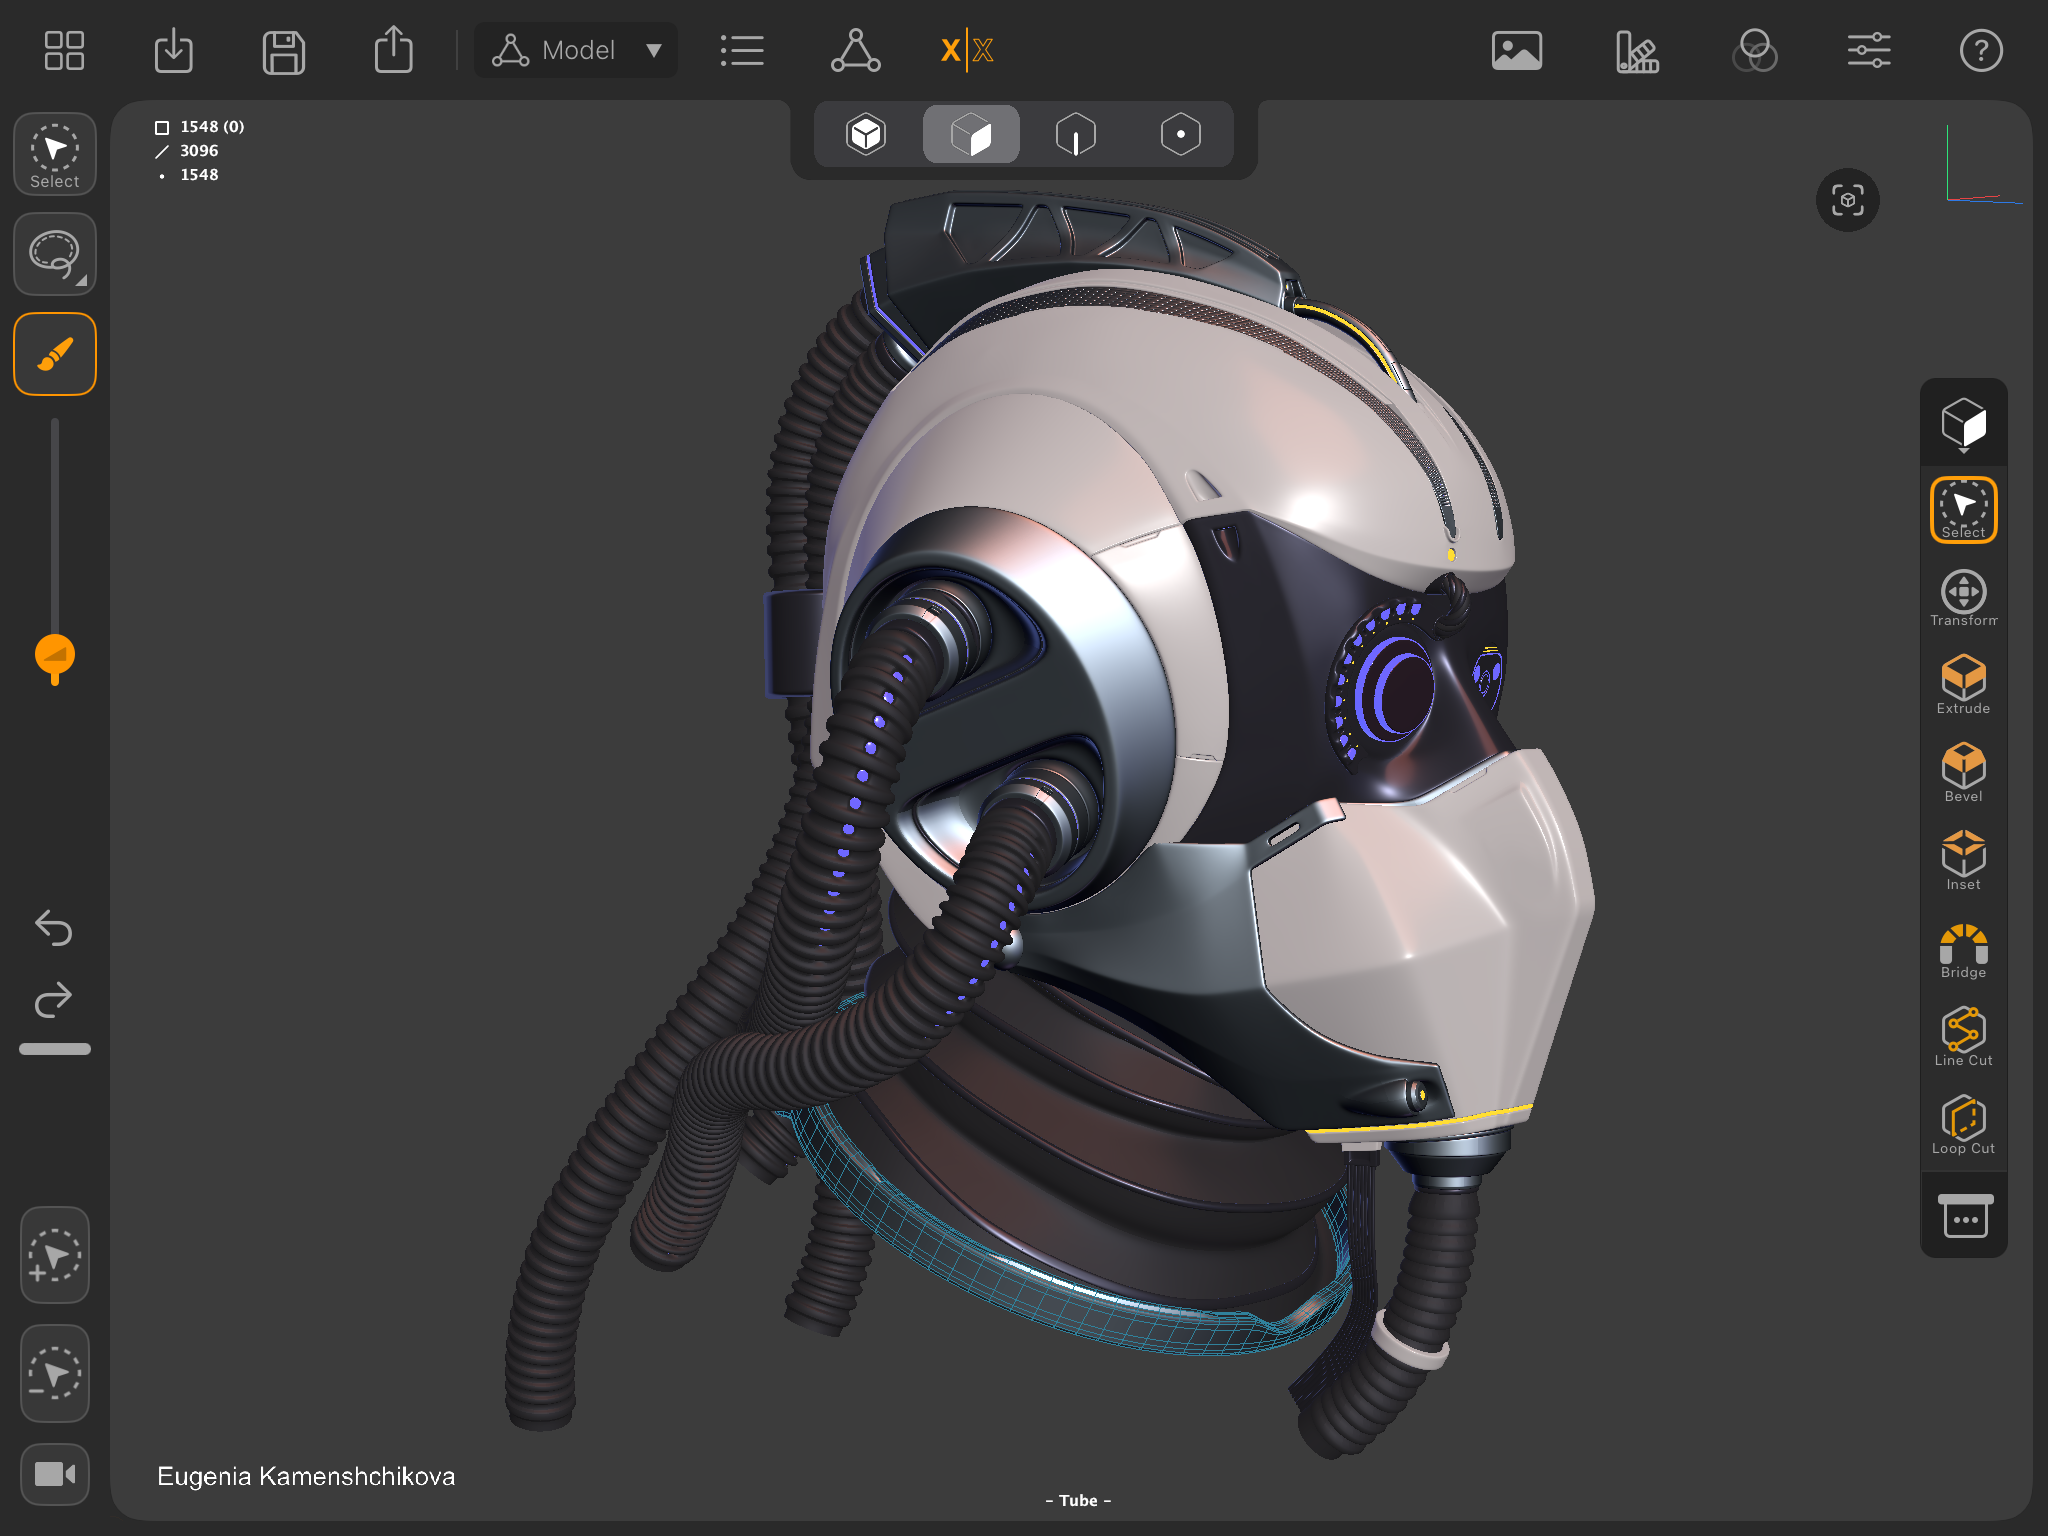Open the four-square grid menu
The height and width of the screenshot is (1536, 2048).
tap(64, 50)
